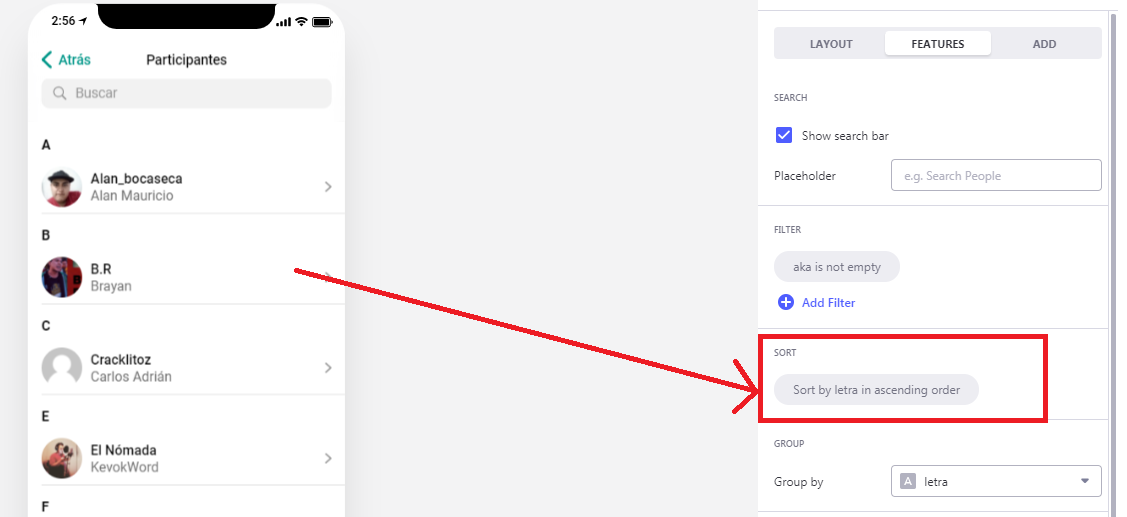Click the A text-type icon in Group by
Screen dimensions: 1127x517
(908, 482)
